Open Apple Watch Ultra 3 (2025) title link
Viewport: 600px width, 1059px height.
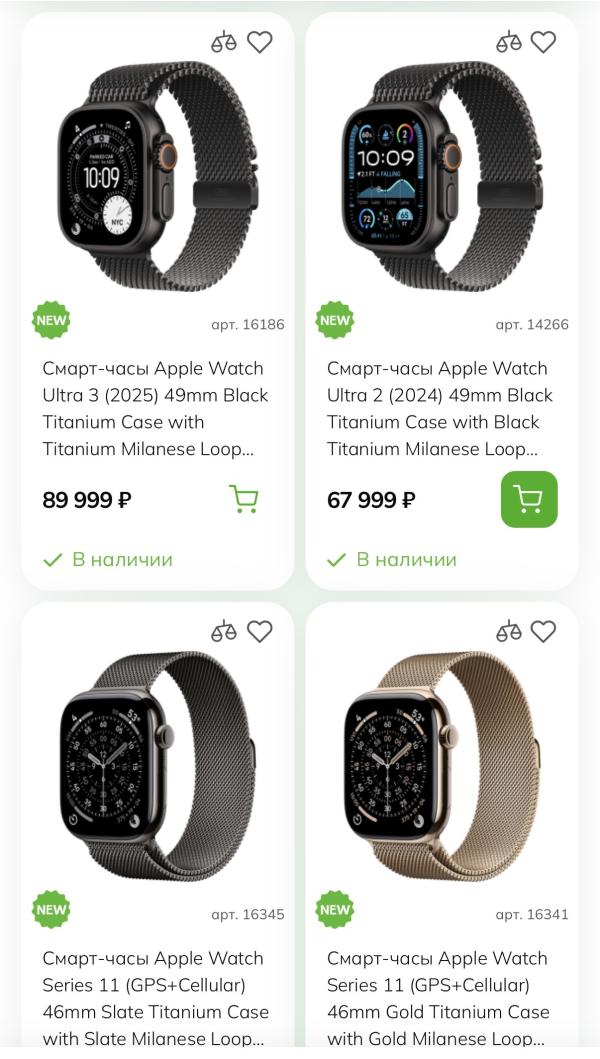(x=155, y=408)
